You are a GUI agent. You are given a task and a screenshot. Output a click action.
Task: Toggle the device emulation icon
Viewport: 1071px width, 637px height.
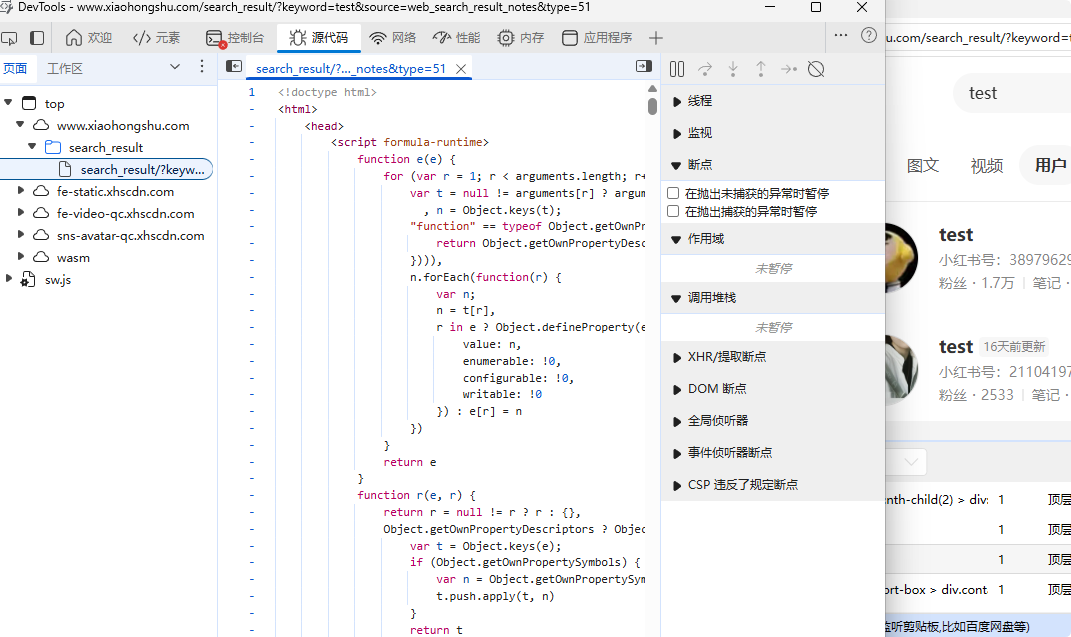click(x=9, y=38)
